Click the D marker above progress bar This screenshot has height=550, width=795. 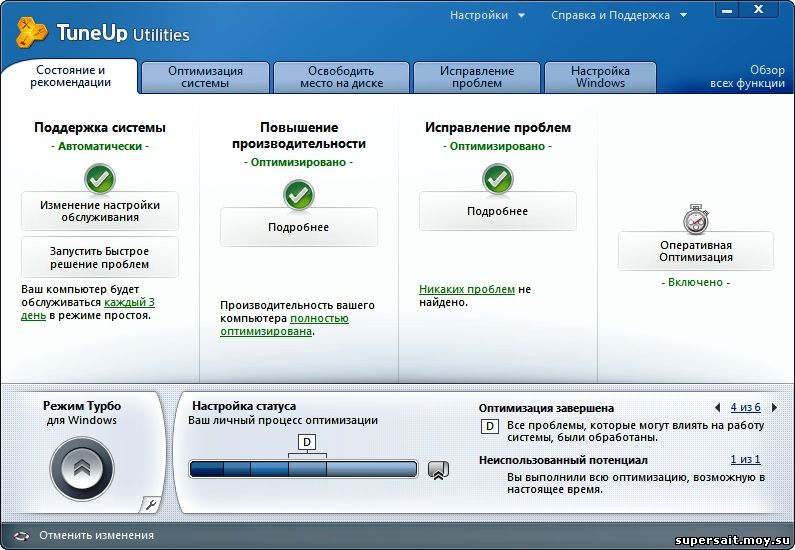307,442
